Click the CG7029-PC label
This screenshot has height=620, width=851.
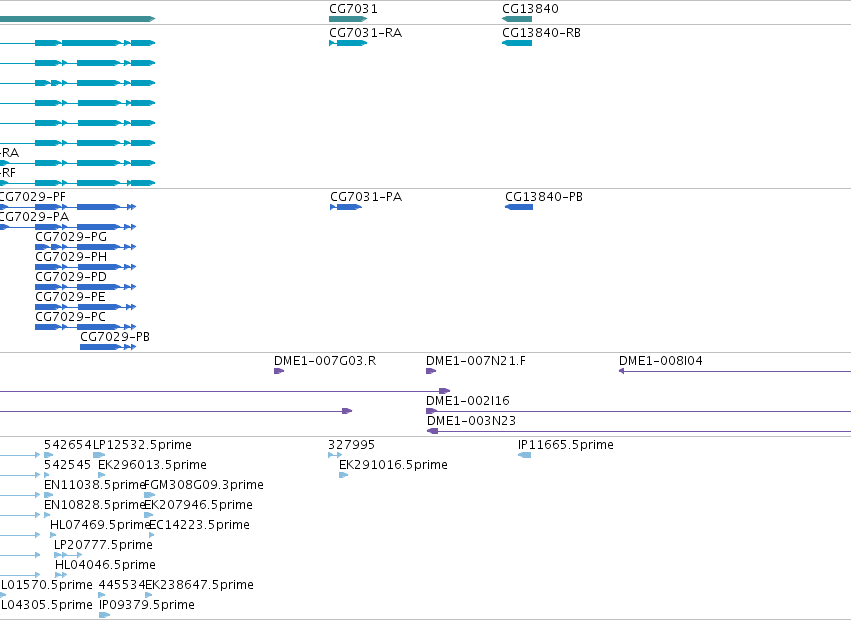pyautogui.click(x=71, y=317)
